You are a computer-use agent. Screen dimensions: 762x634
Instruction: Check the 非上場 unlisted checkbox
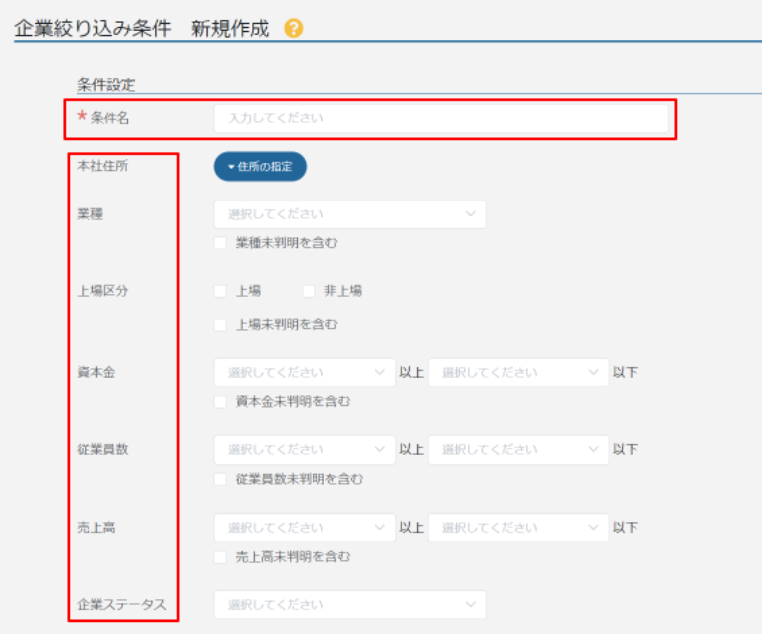[309, 291]
